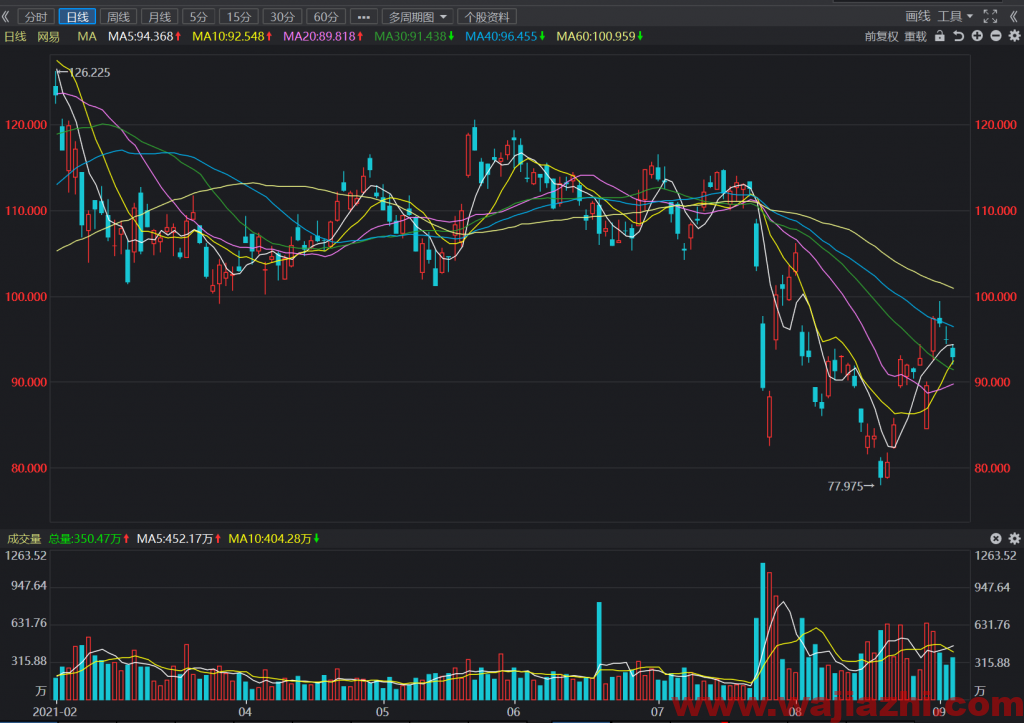Click the 77.975 low price marker

[x=844, y=486]
